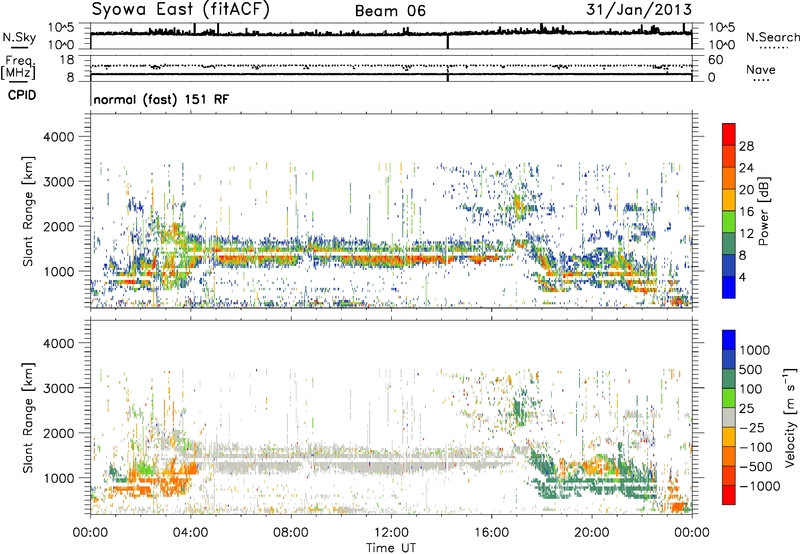Click the 'Syowa East (fitACF)' title text
This screenshot has width=800, height=554.
(181, 10)
